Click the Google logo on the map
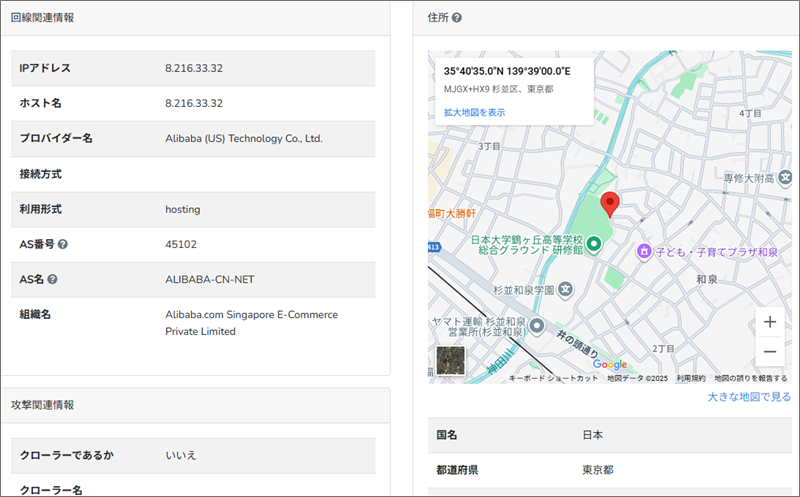This screenshot has height=497, width=800. (x=610, y=364)
